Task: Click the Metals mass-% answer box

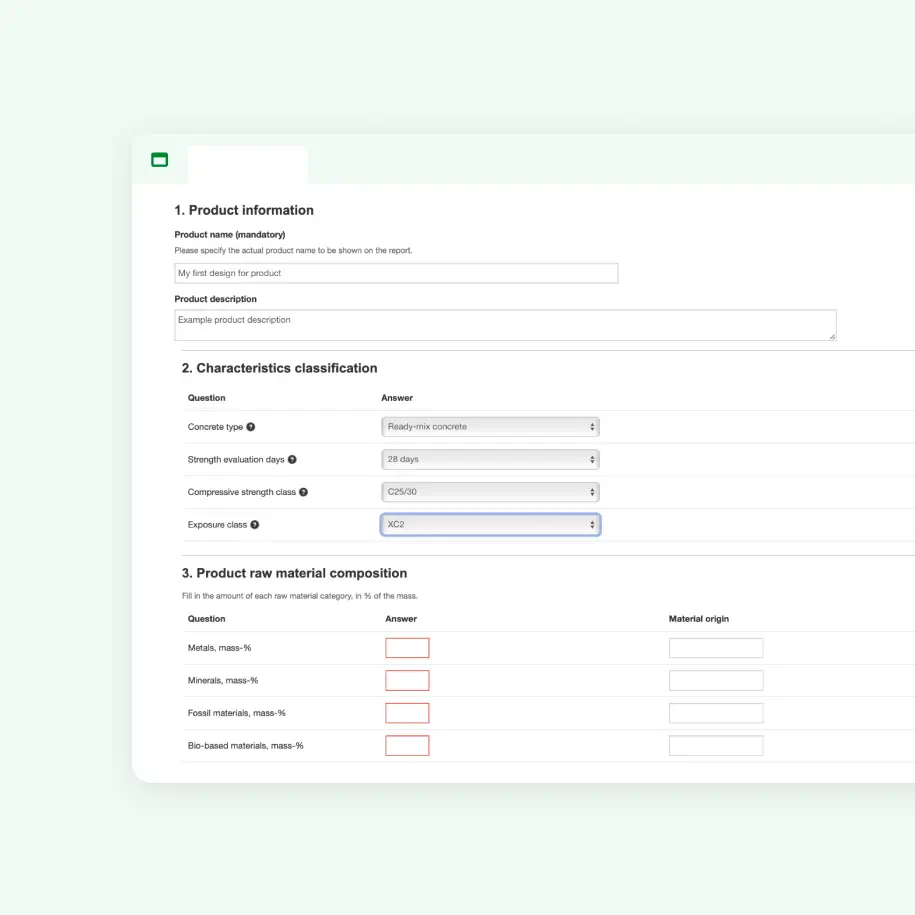Action: pyautogui.click(x=407, y=648)
